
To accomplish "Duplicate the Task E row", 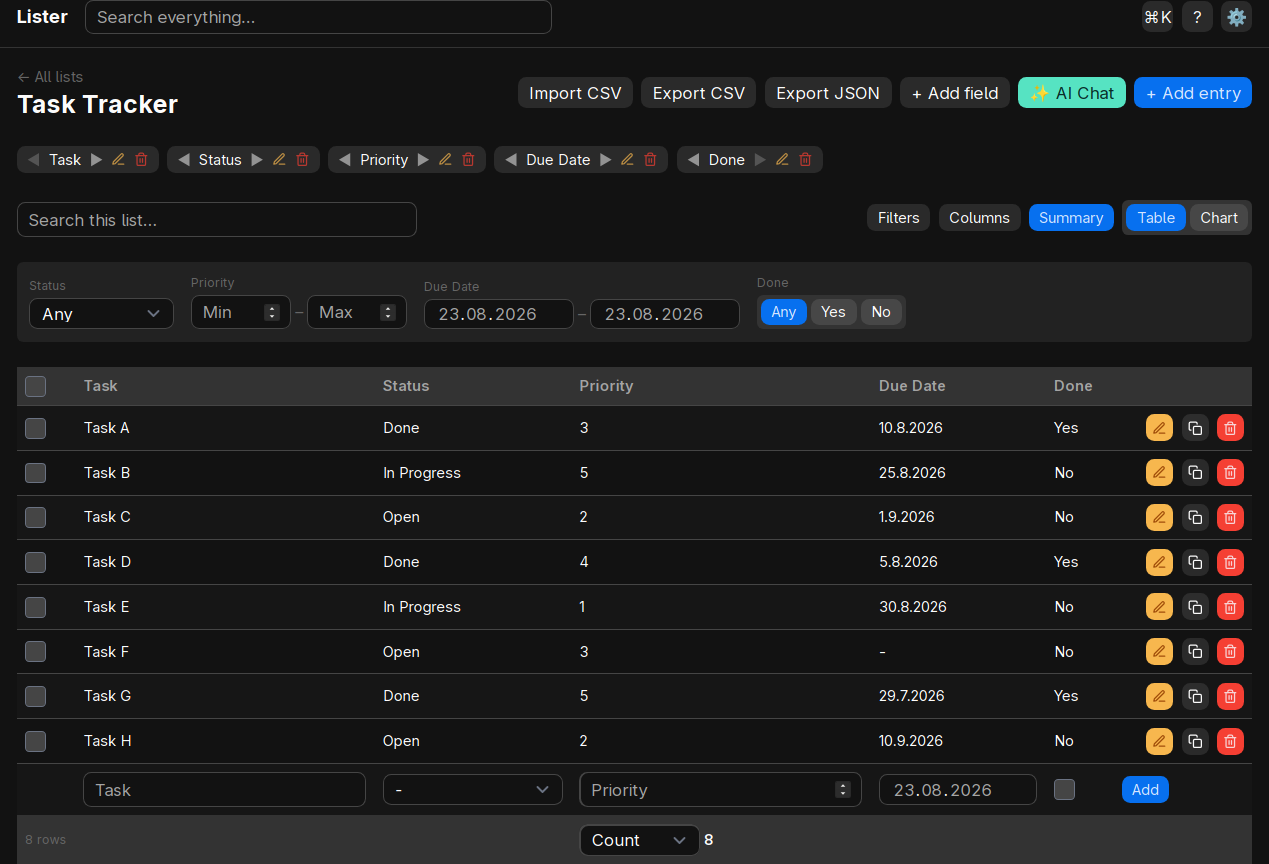I will pyautogui.click(x=1195, y=607).
